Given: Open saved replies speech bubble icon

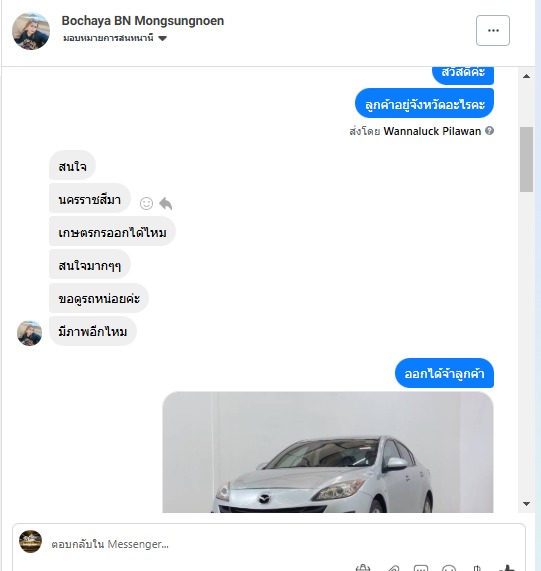Looking at the screenshot, I should [421, 568].
